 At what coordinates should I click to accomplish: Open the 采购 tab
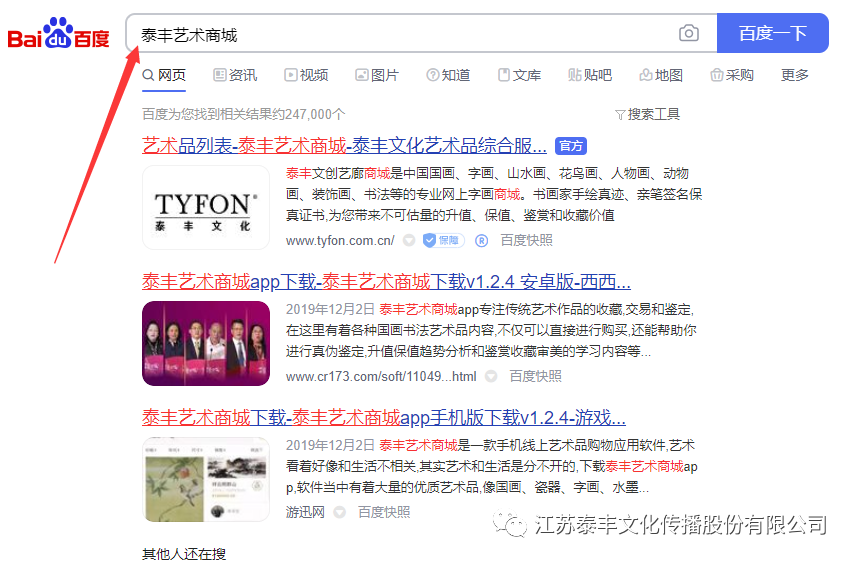tap(732, 75)
